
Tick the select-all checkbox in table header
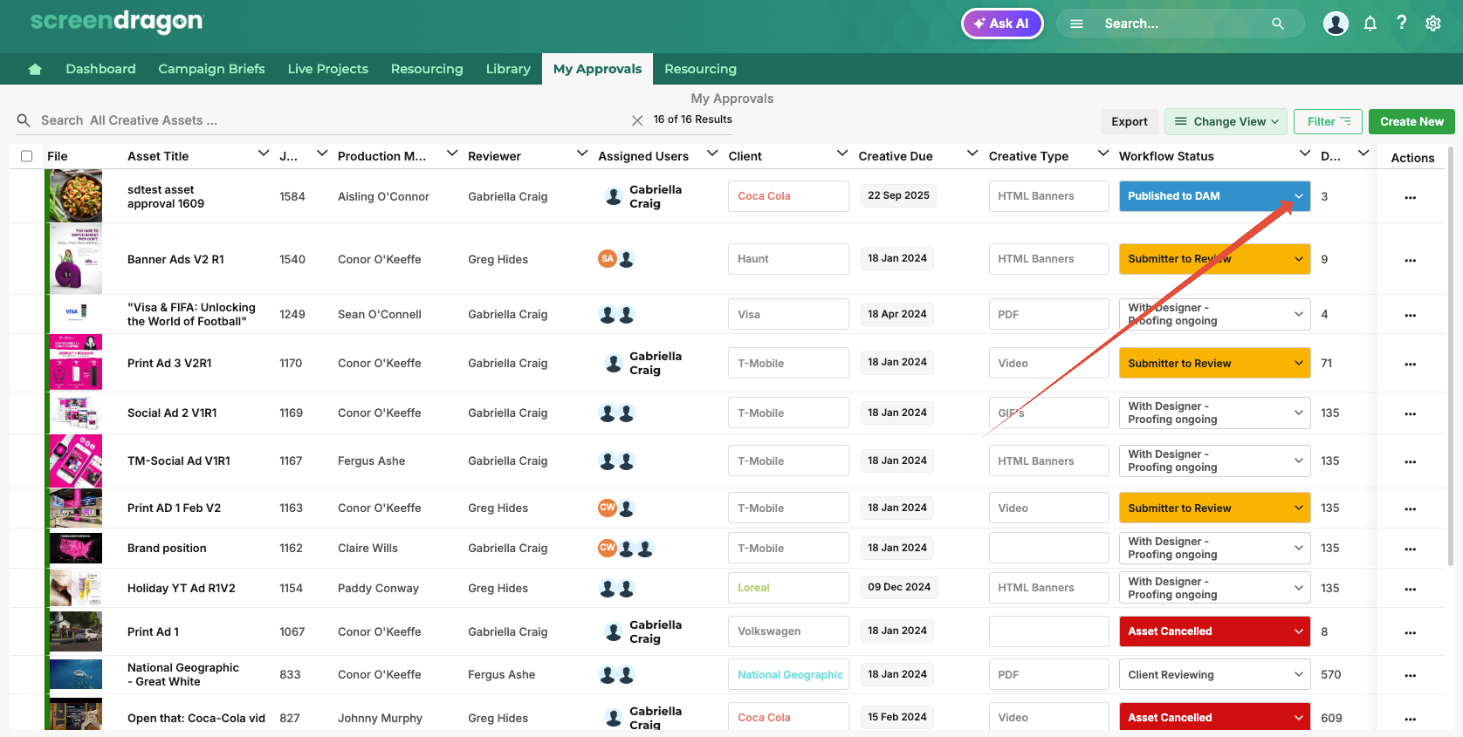(27, 156)
